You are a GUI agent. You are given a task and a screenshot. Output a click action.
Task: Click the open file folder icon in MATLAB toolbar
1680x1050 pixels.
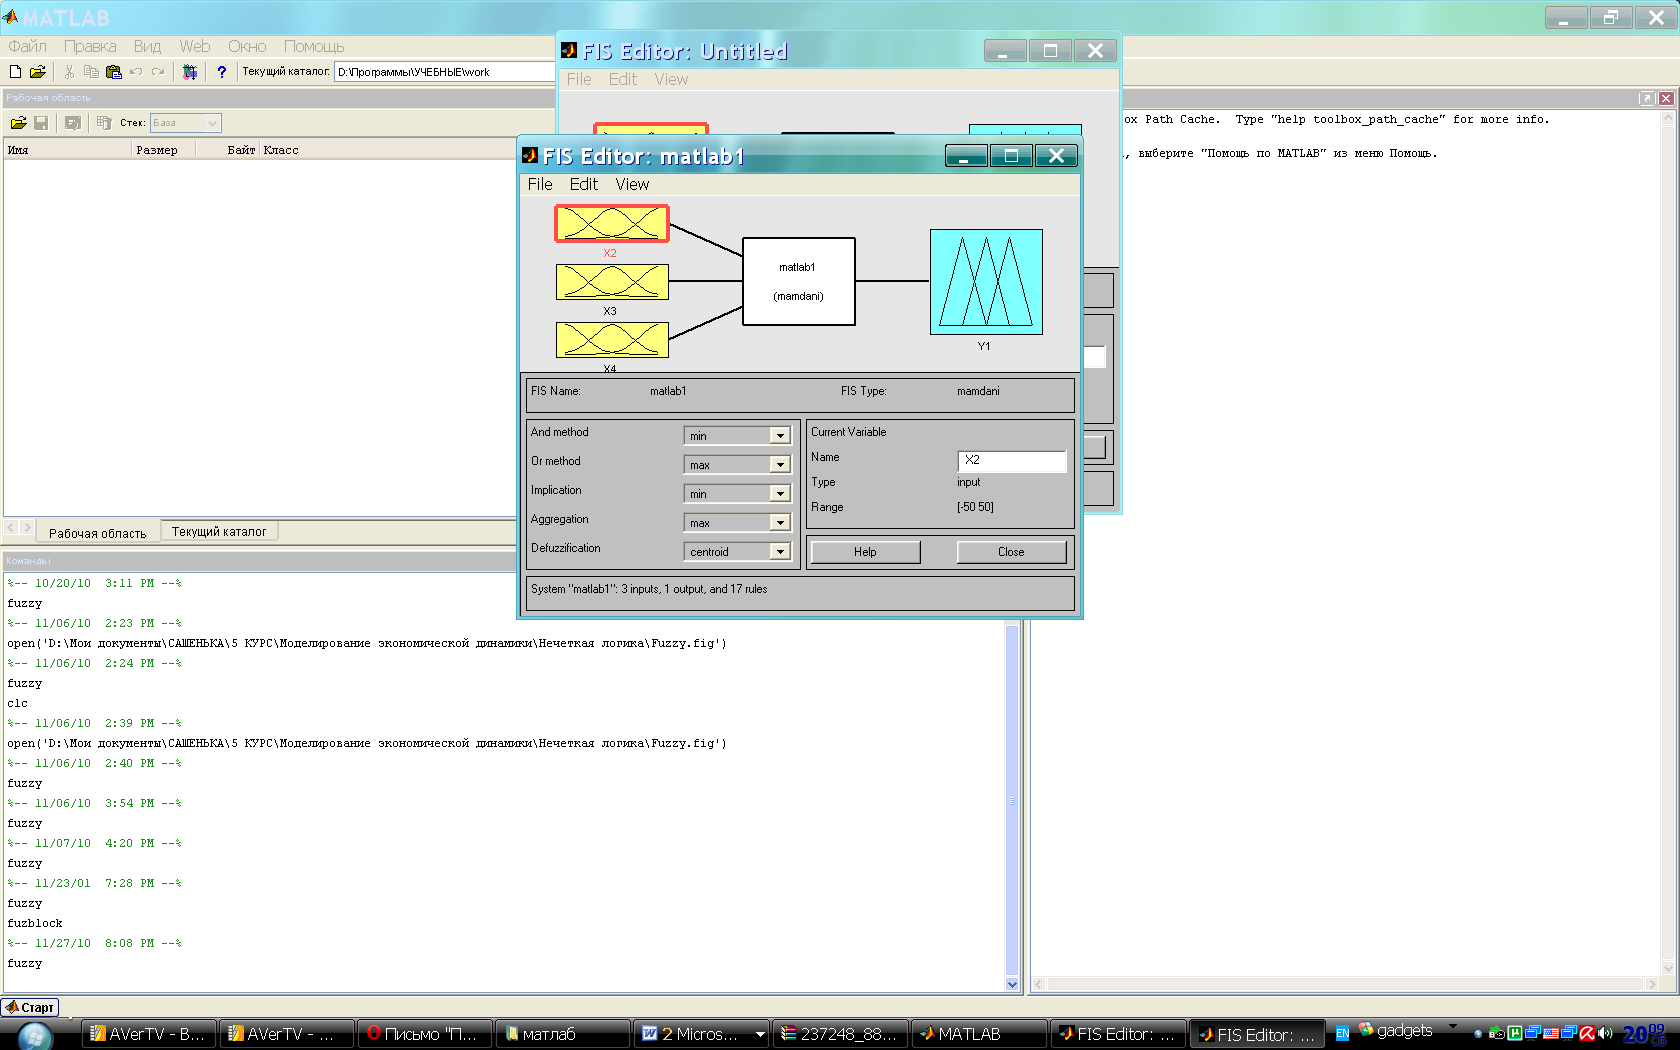(38, 72)
